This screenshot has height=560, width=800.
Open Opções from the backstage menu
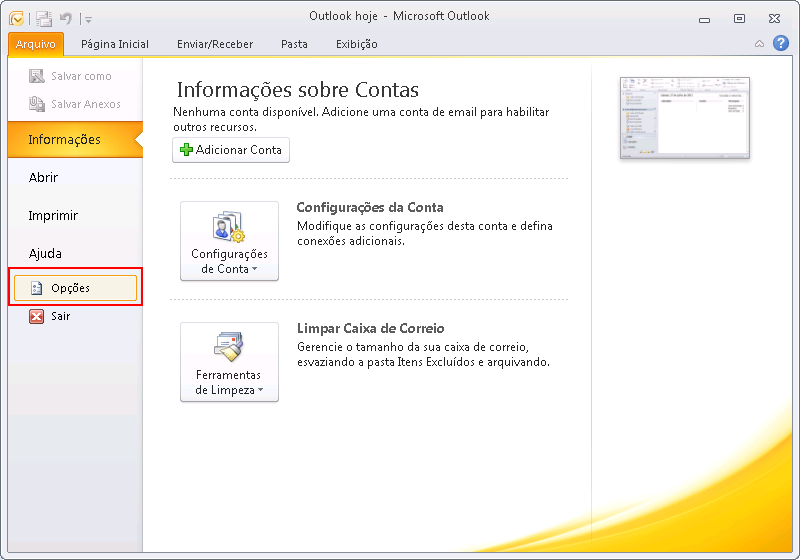point(76,288)
